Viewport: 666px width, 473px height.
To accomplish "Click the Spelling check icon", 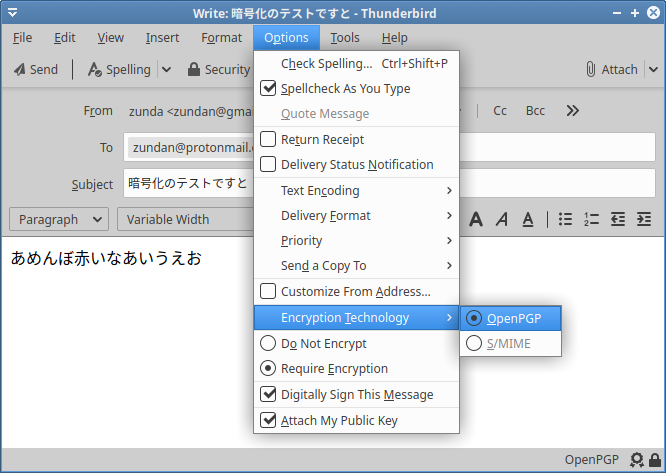I will pos(94,69).
